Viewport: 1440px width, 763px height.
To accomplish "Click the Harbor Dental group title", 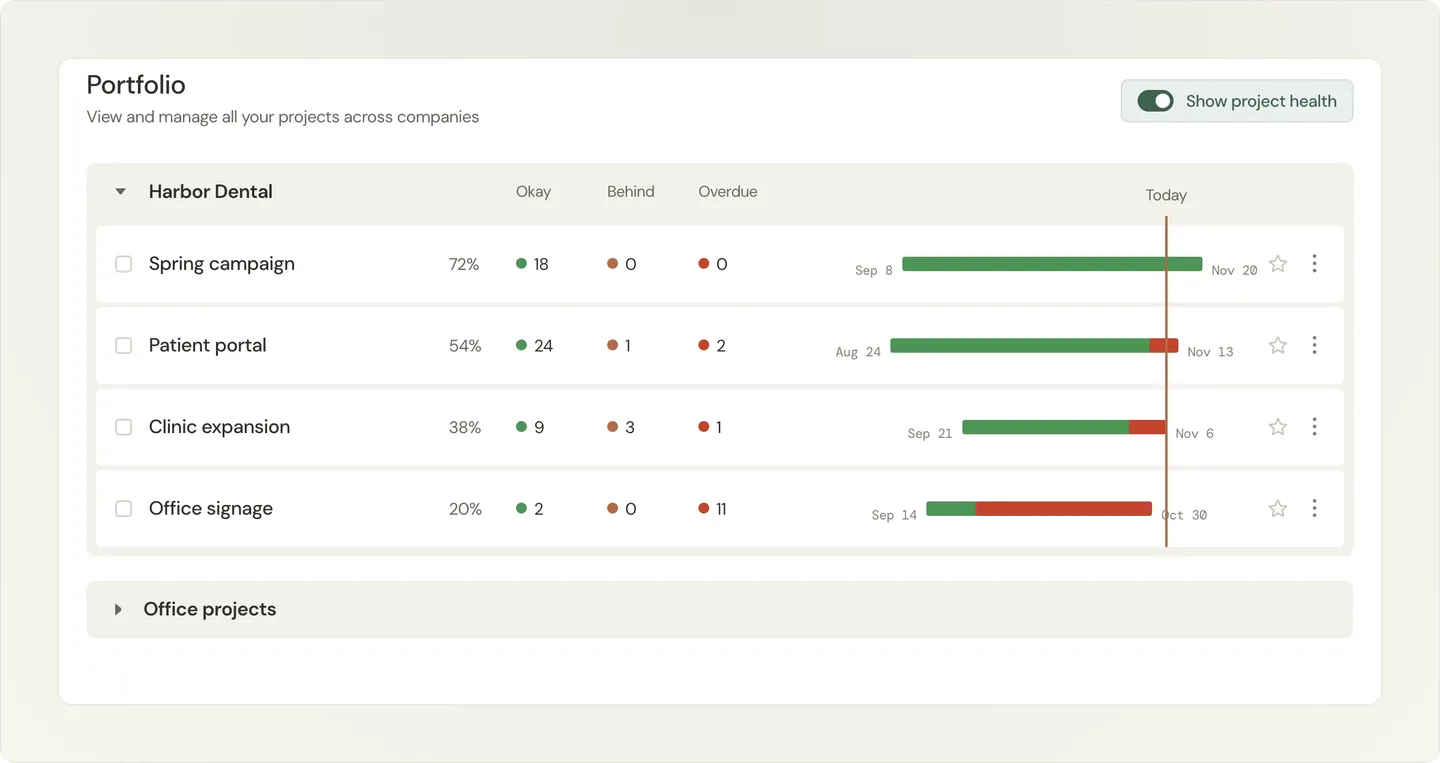I will [211, 191].
